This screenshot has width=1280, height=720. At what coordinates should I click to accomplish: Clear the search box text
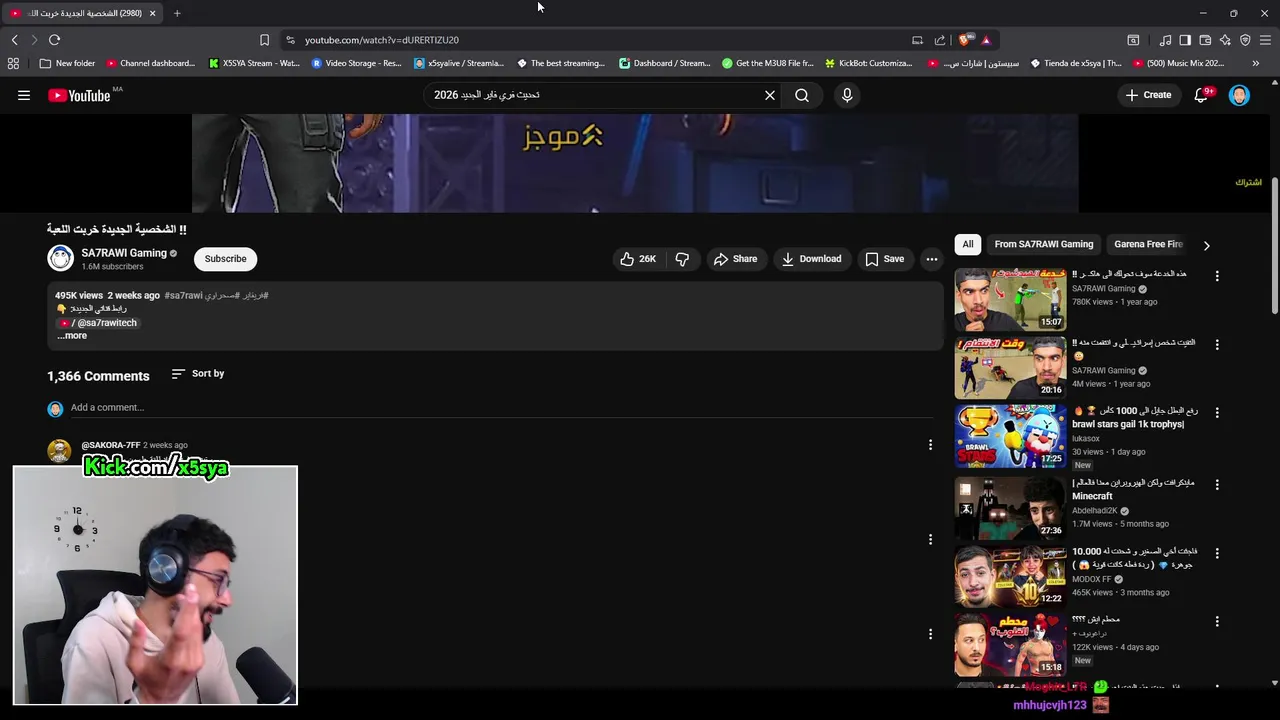tap(770, 95)
